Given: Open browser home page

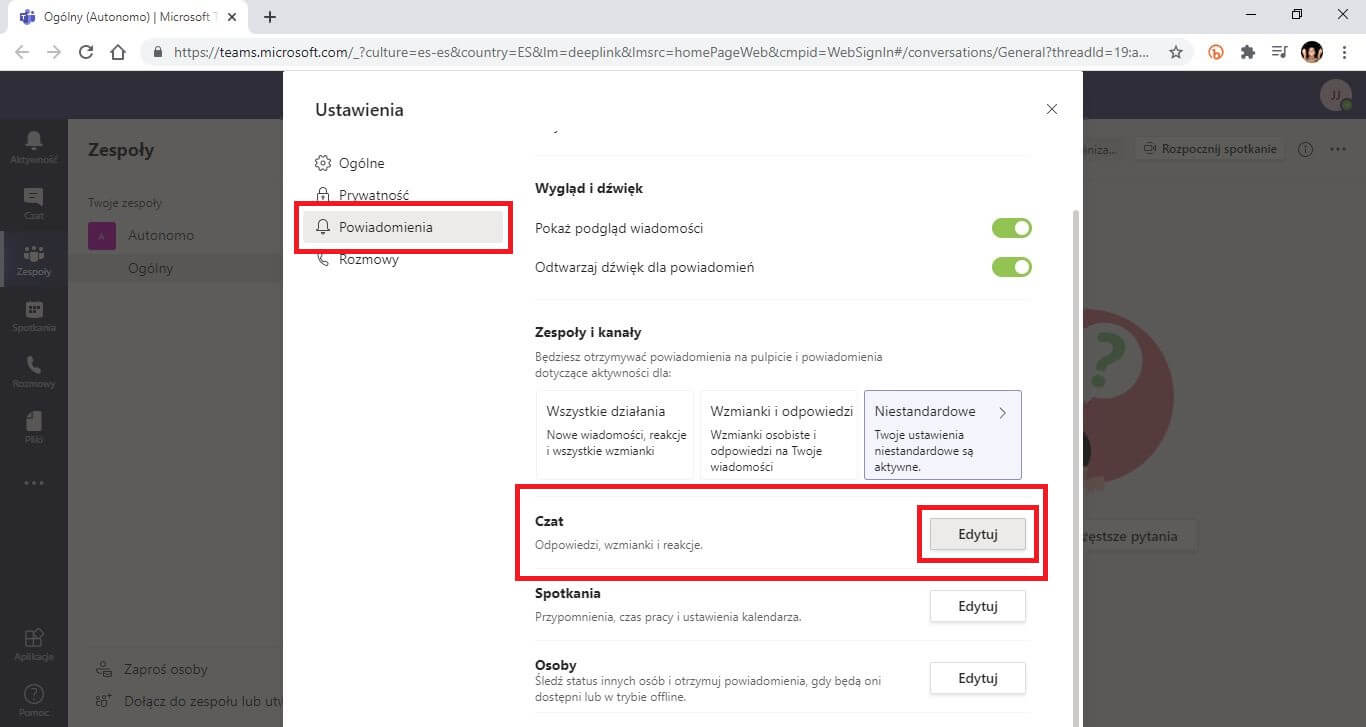Looking at the screenshot, I should click(x=118, y=52).
